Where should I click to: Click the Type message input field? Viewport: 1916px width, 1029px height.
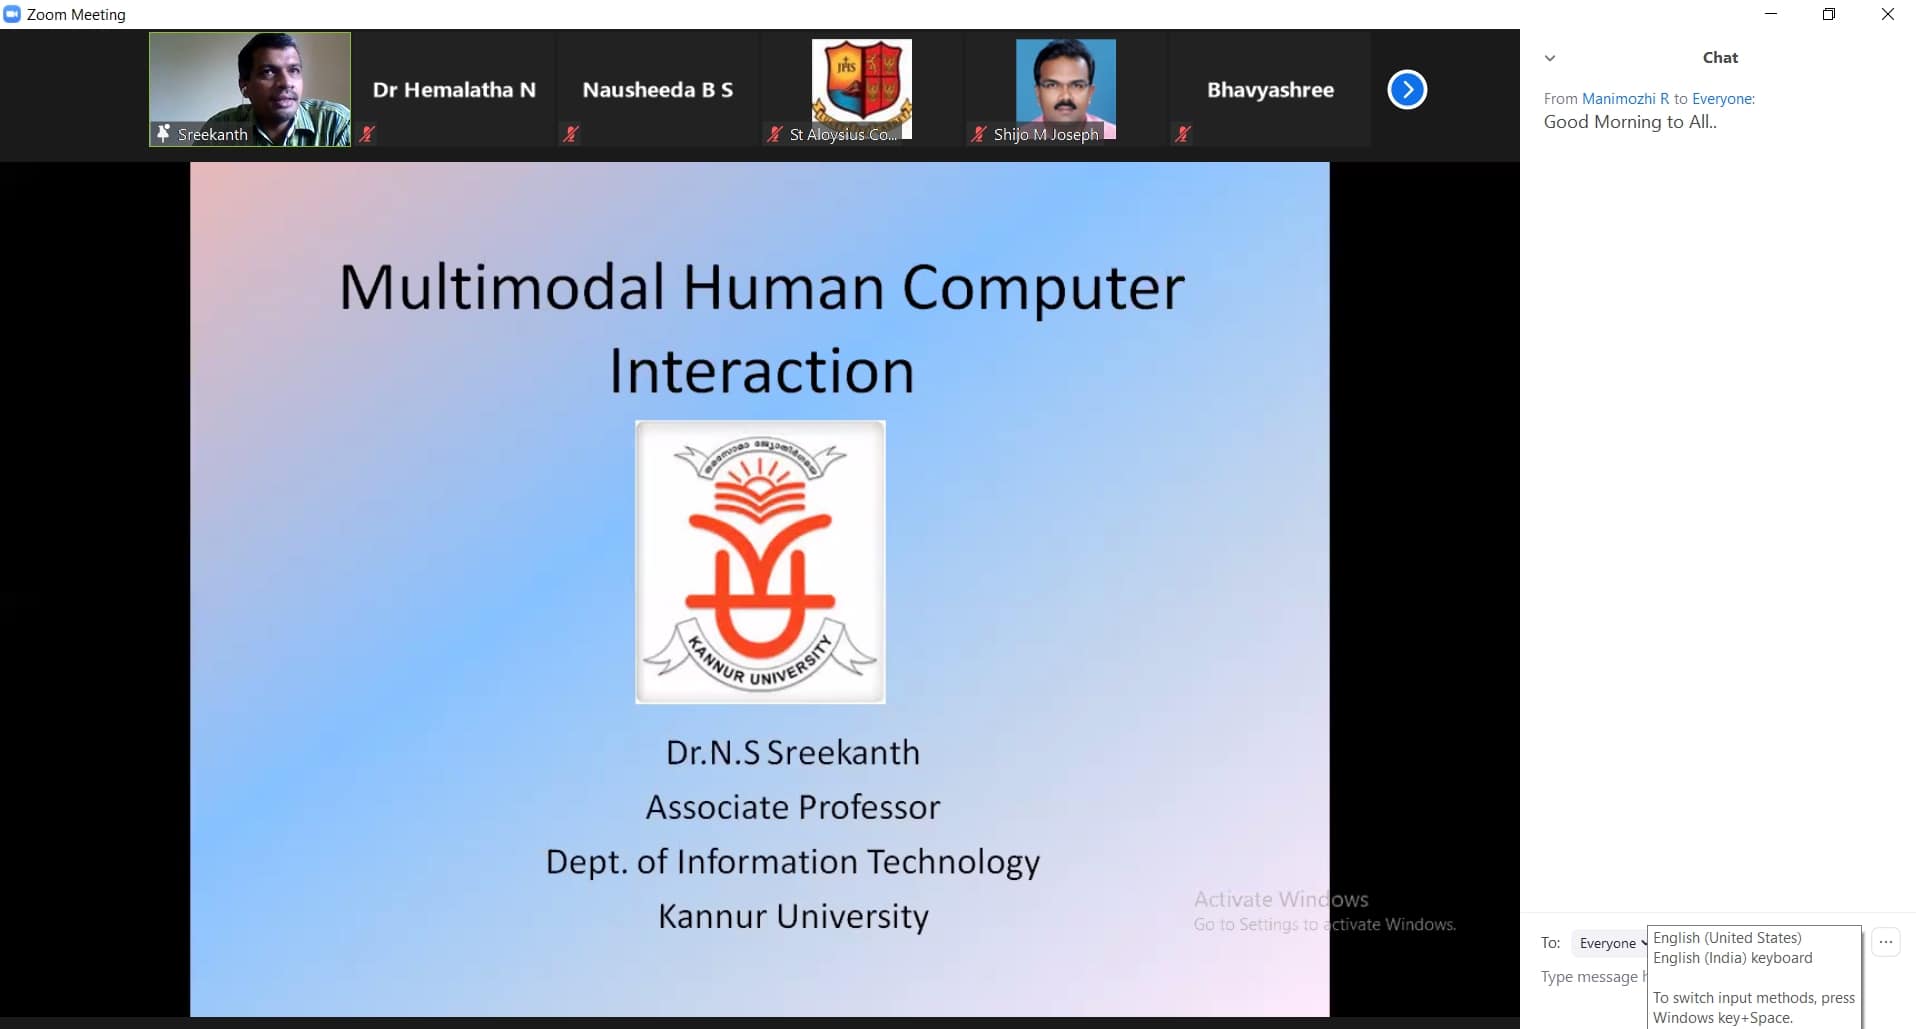[1592, 977]
